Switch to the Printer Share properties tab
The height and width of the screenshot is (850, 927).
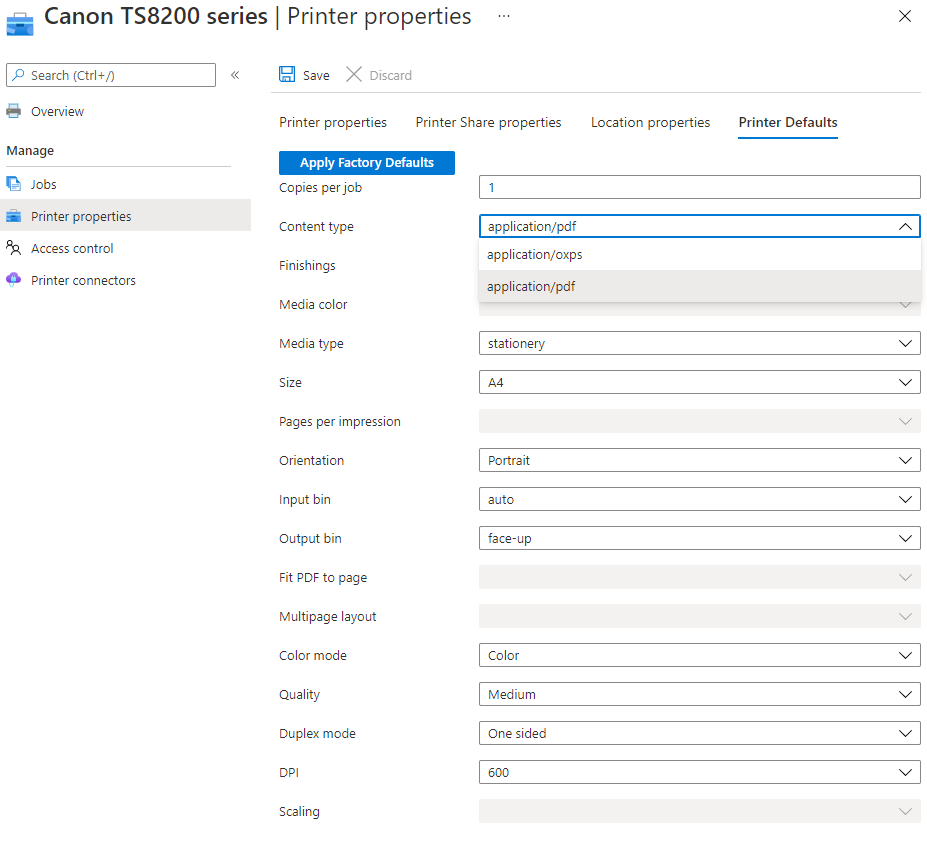pos(488,122)
